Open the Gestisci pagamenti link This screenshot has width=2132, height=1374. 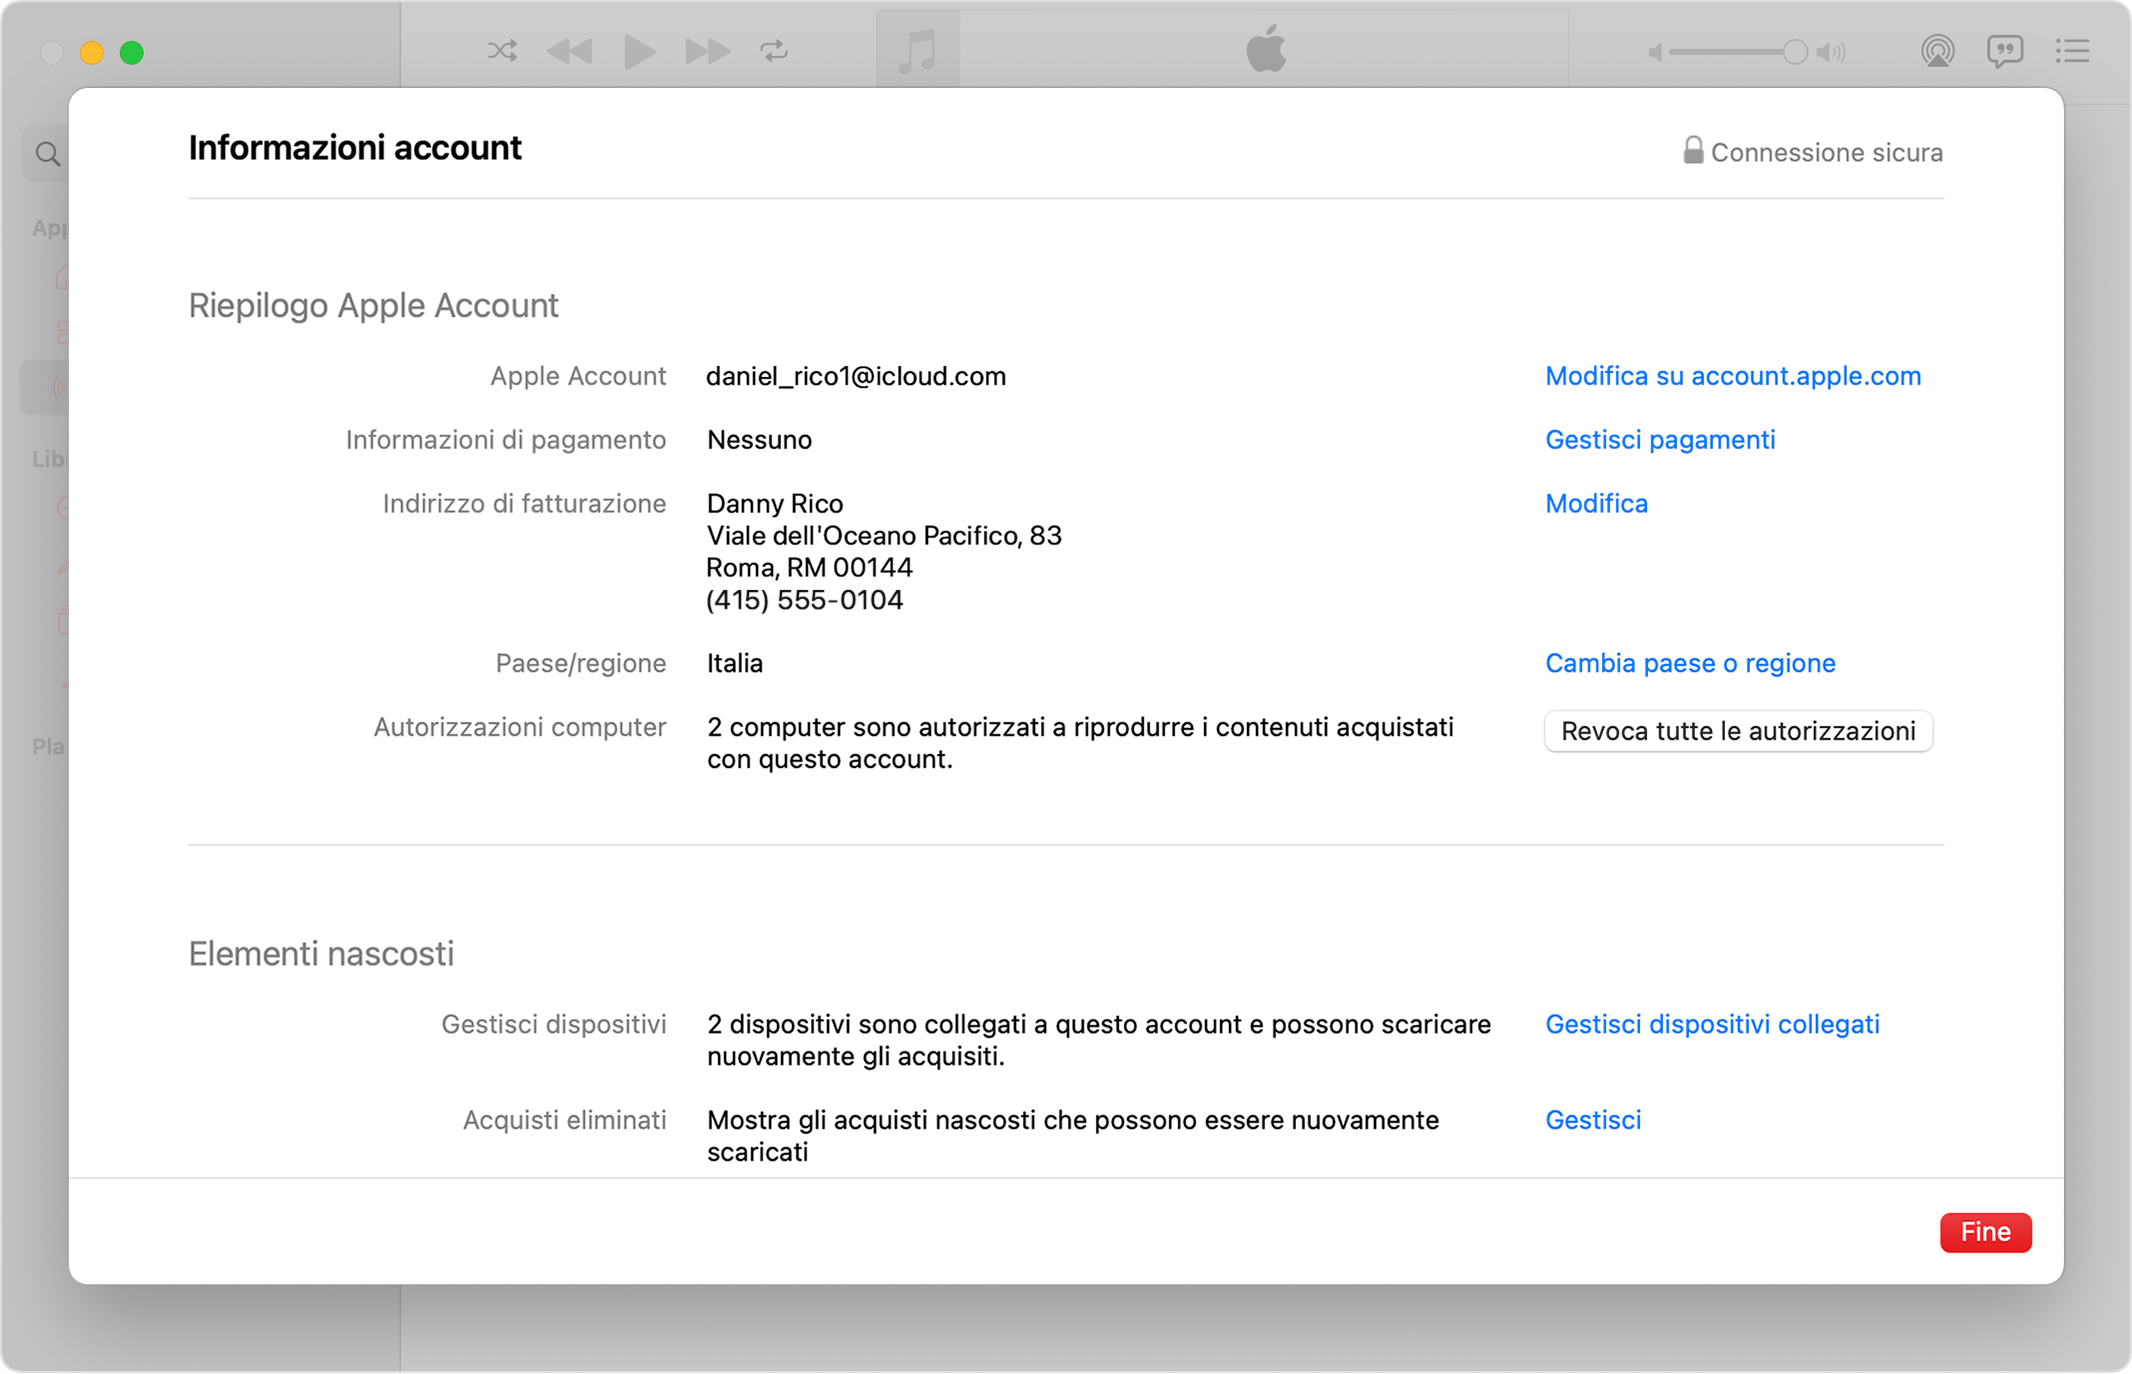[x=1660, y=440]
